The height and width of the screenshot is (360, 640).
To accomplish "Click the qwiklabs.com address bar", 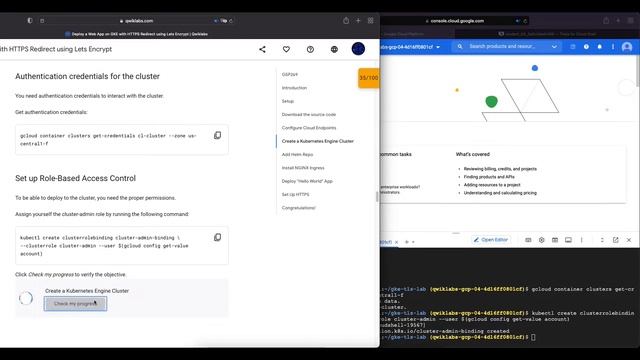I will click(137, 20).
